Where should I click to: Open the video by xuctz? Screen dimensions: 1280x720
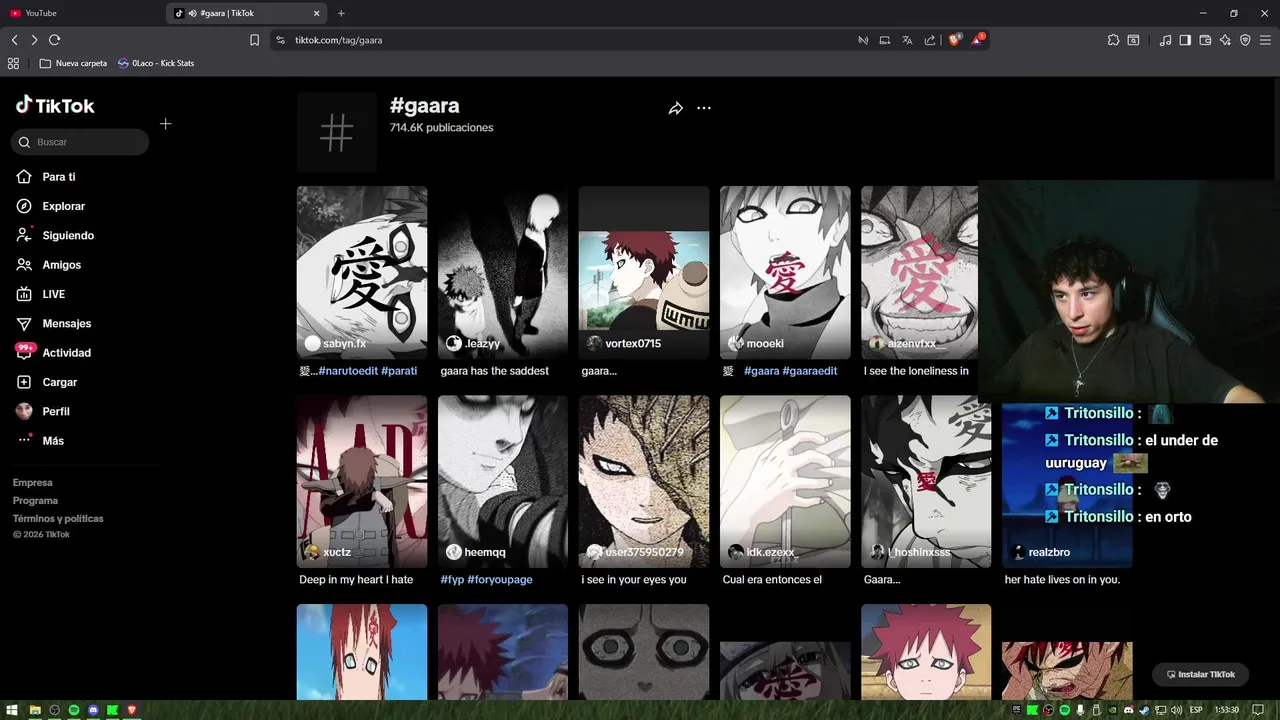[362, 481]
